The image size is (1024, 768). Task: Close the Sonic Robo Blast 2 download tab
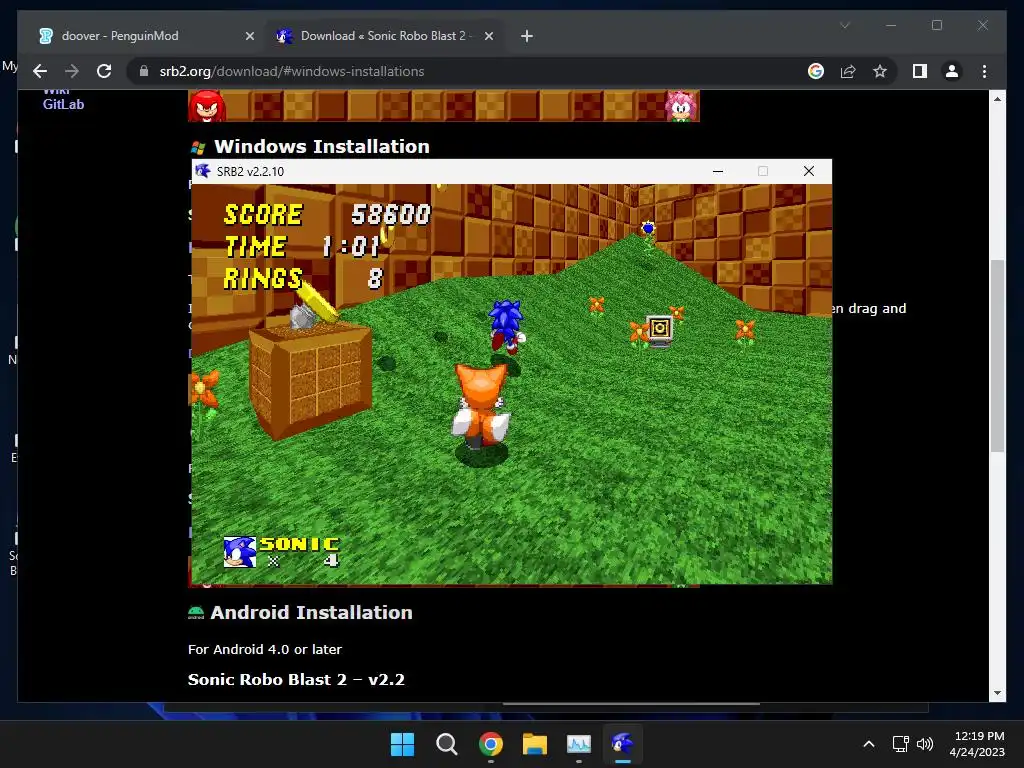pyautogui.click(x=488, y=36)
